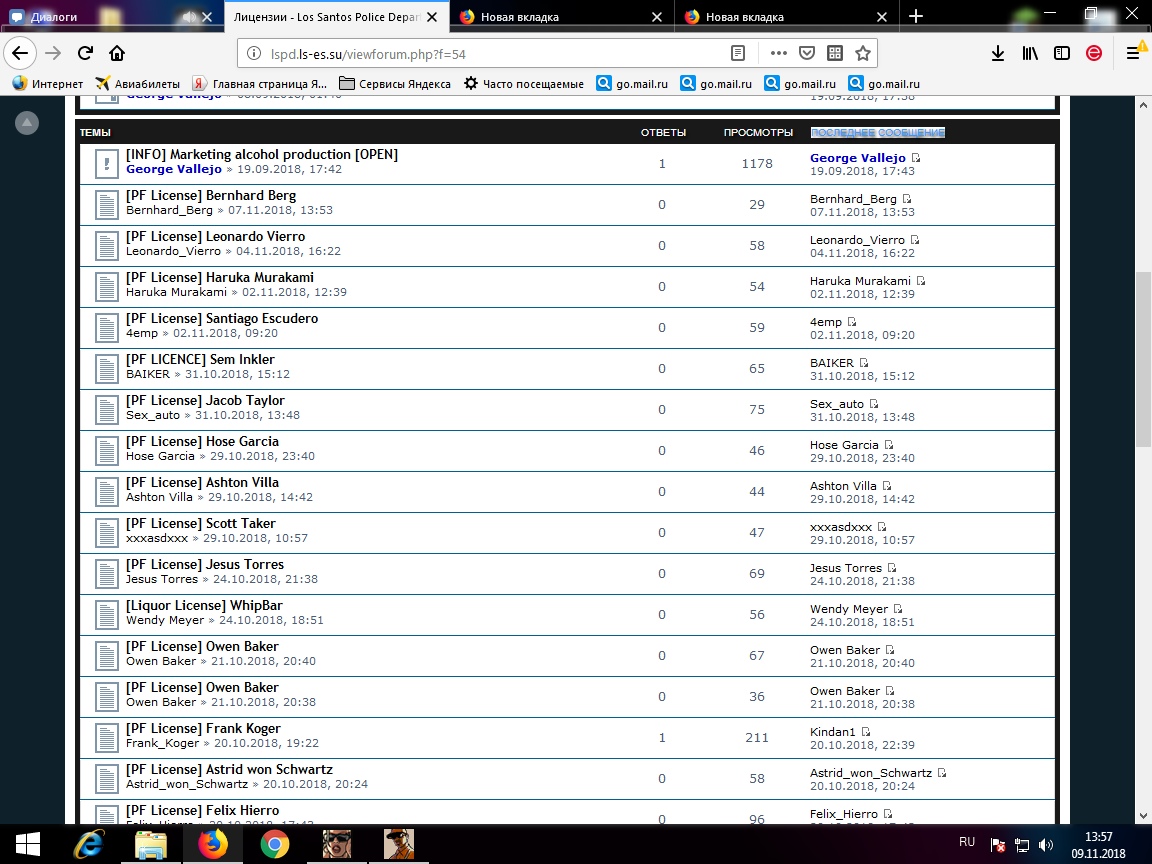
Task: Jump to latest post by Kindan1
Action: pyautogui.click(x=866, y=733)
